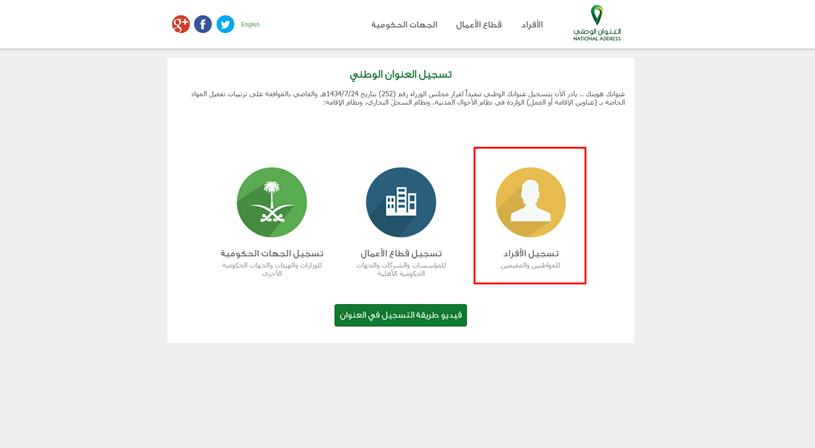The width and height of the screenshot is (815, 448).
Task: Select the yellow person registration icon
Action: 530,202
